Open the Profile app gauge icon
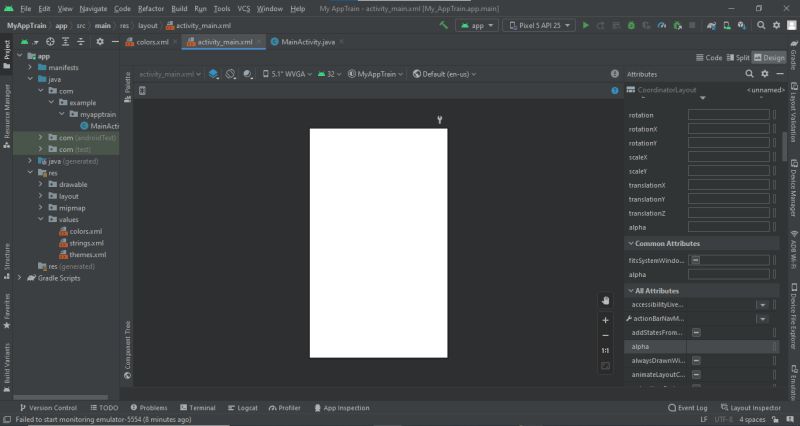 (x=662, y=25)
